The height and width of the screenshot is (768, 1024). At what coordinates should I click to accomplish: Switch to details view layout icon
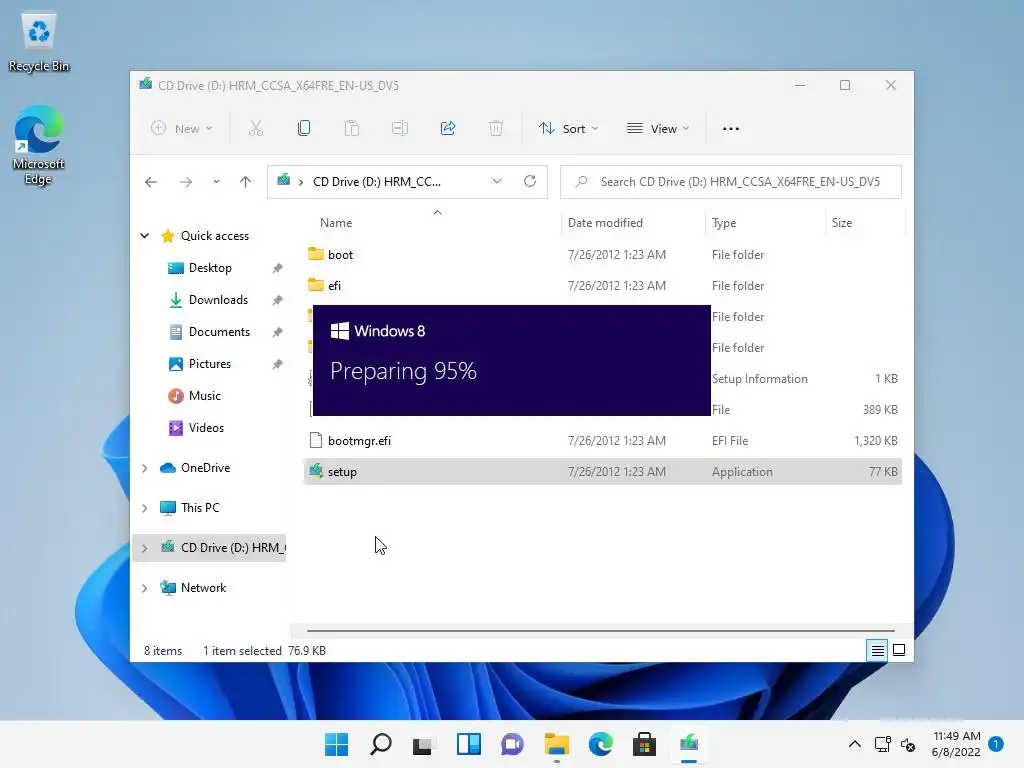877,650
